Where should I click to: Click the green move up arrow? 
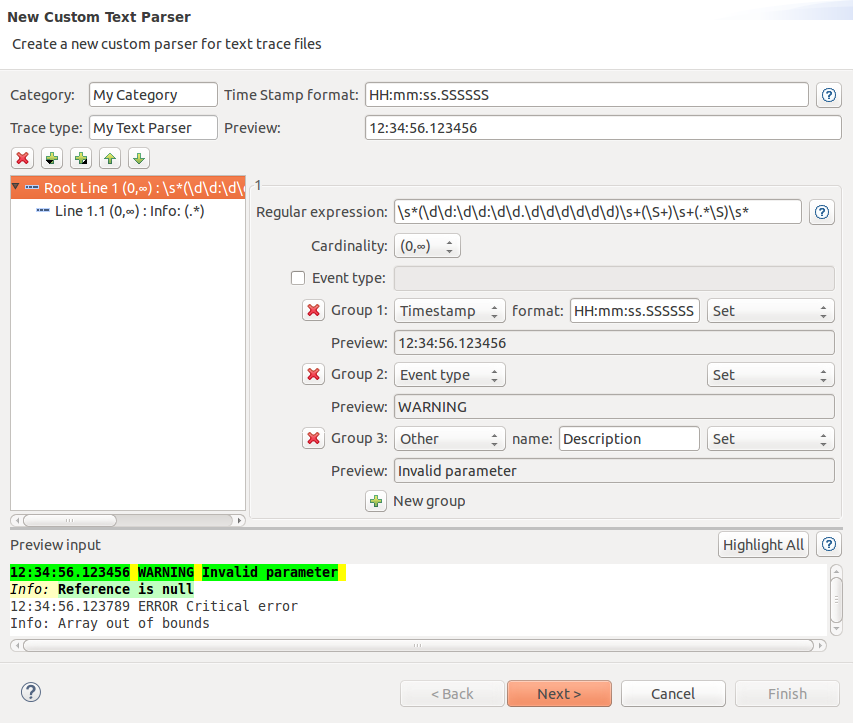[110, 158]
